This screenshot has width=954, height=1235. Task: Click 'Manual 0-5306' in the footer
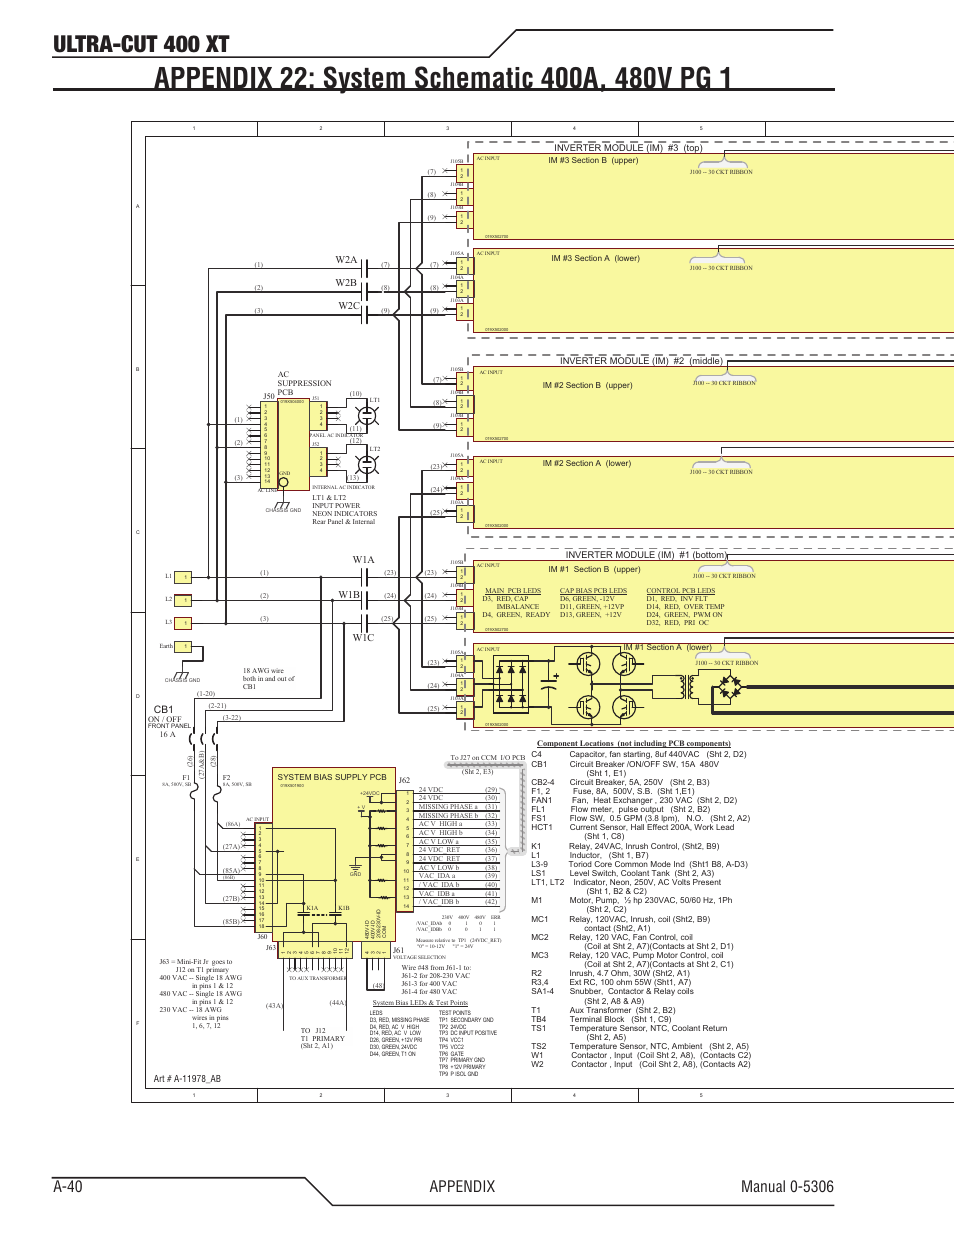(787, 1186)
